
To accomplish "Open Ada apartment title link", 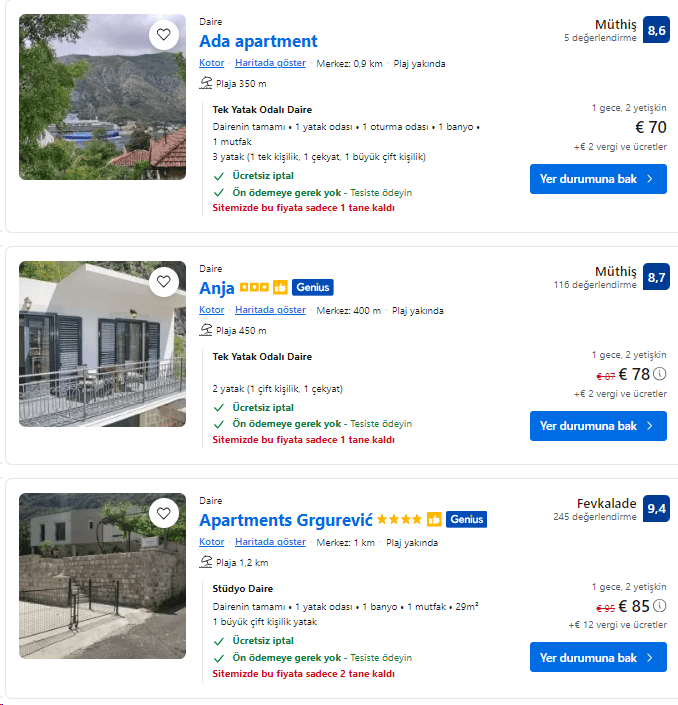I will click(x=258, y=41).
